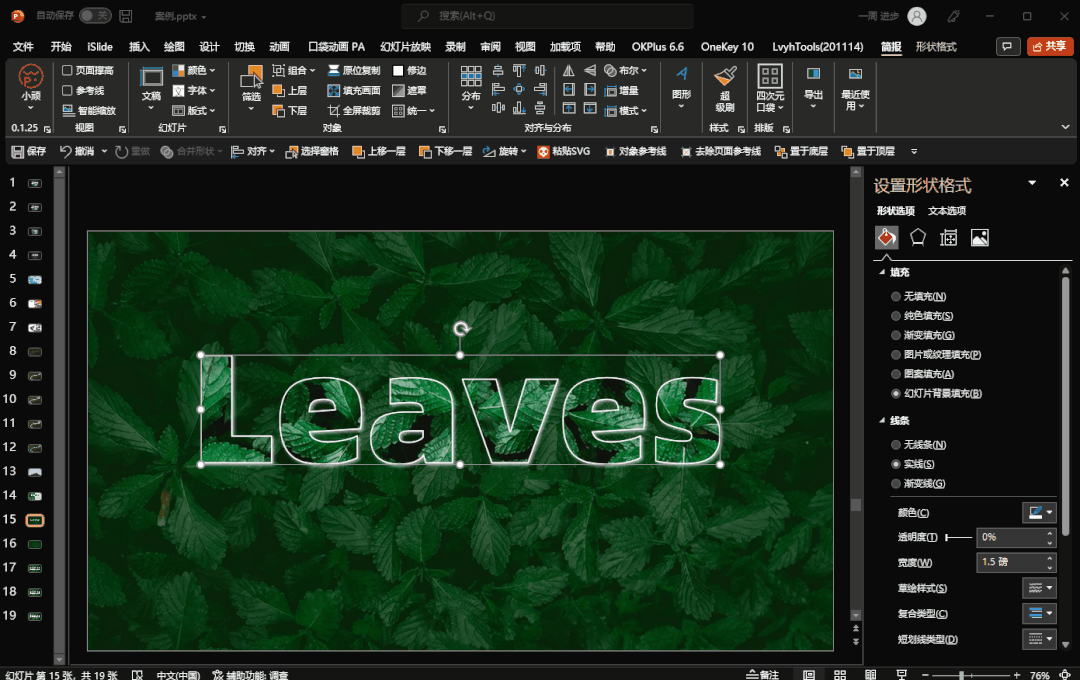Open the 版式 layout dropdown

pos(194,110)
